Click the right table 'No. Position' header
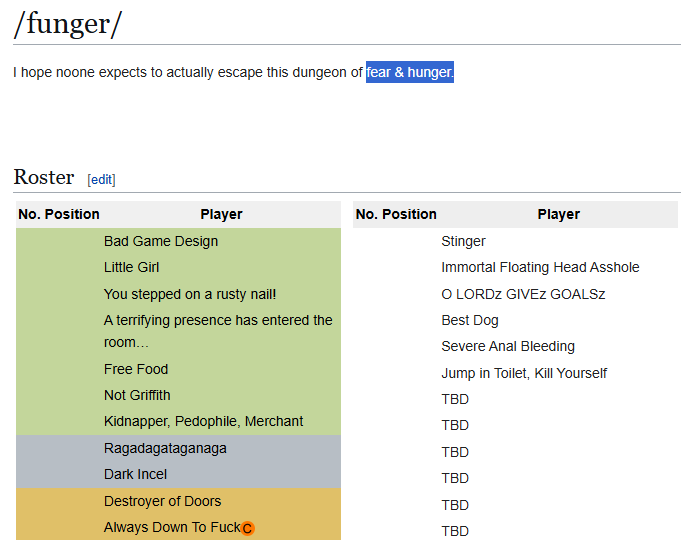 (396, 214)
